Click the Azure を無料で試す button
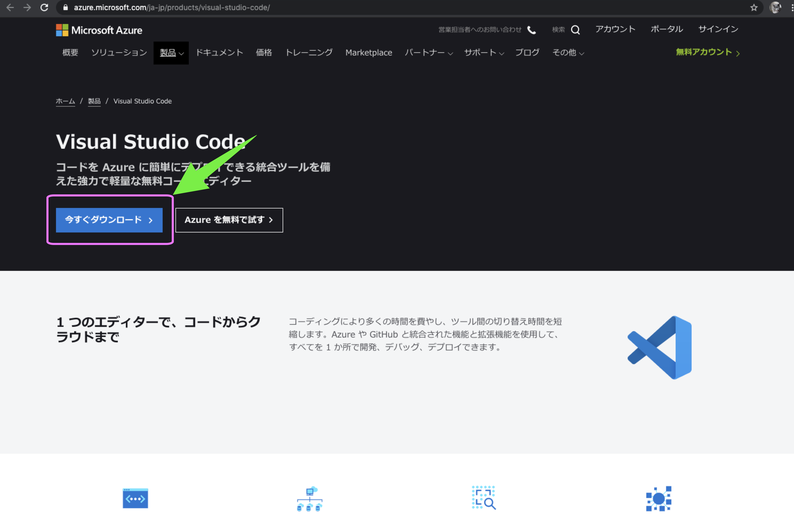This screenshot has height=514, width=794. pyautogui.click(x=229, y=220)
